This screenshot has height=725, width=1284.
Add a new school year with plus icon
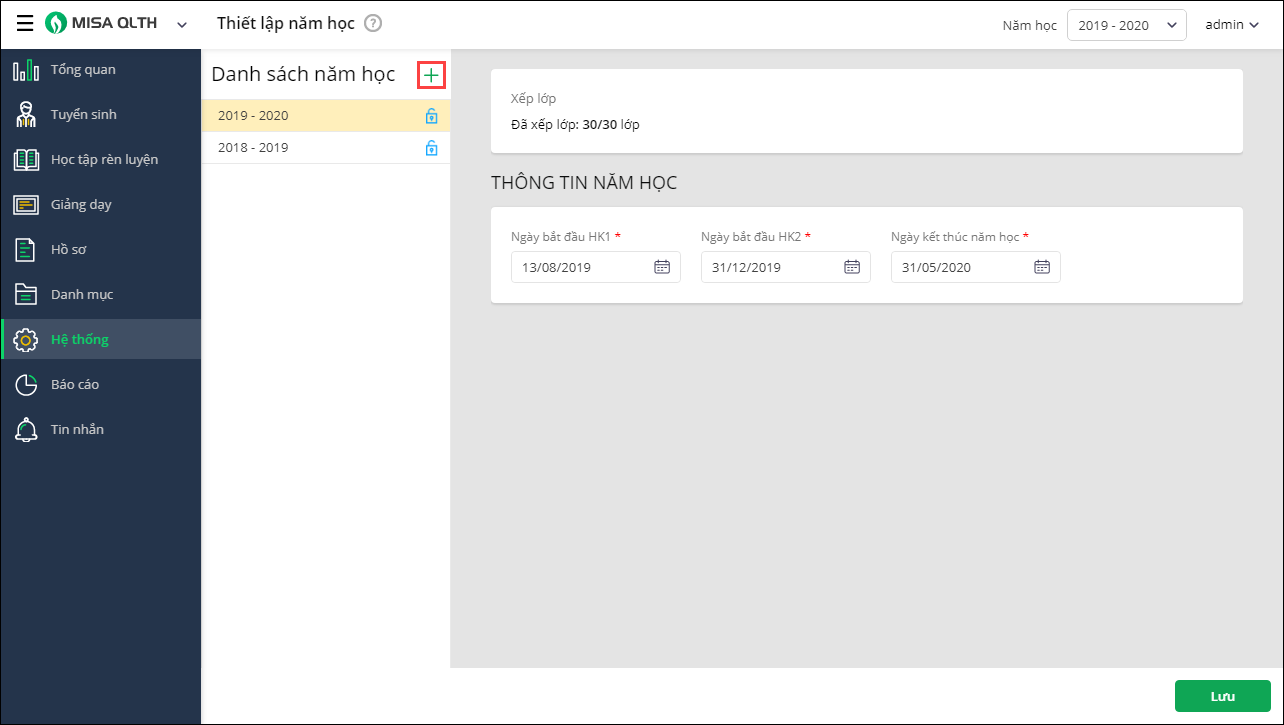click(431, 75)
